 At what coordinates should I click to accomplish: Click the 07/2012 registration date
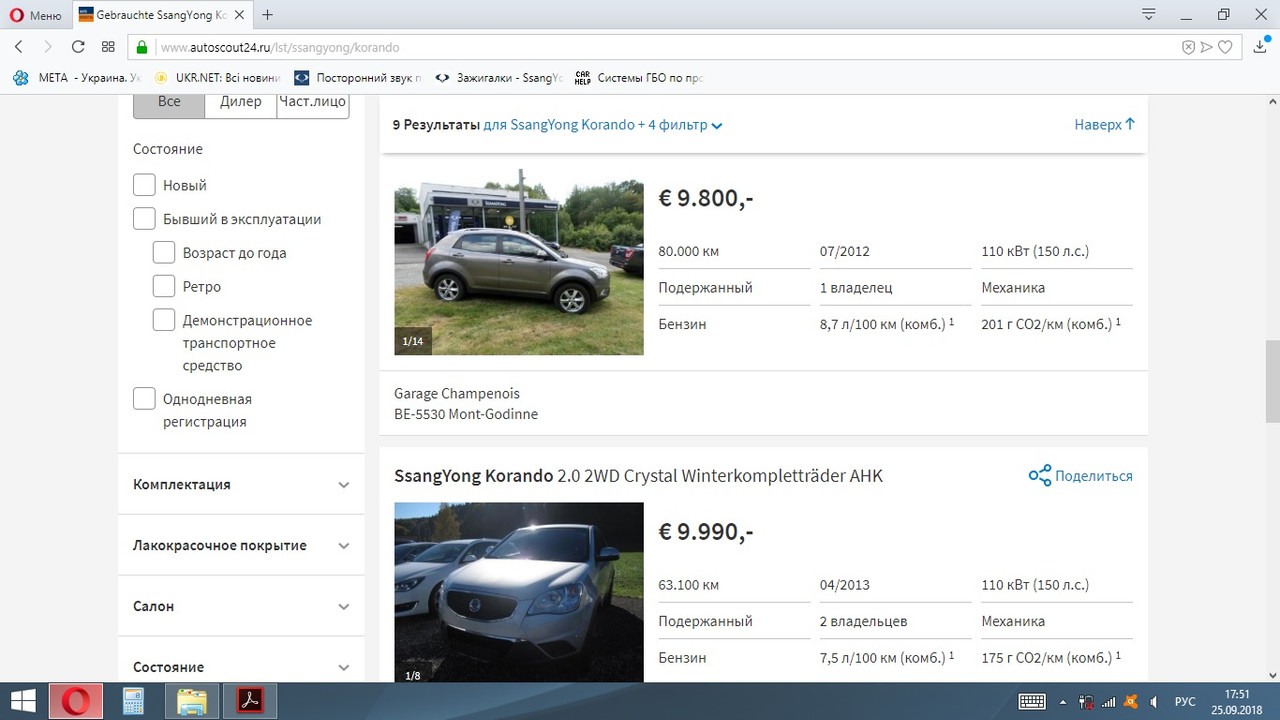[845, 251]
